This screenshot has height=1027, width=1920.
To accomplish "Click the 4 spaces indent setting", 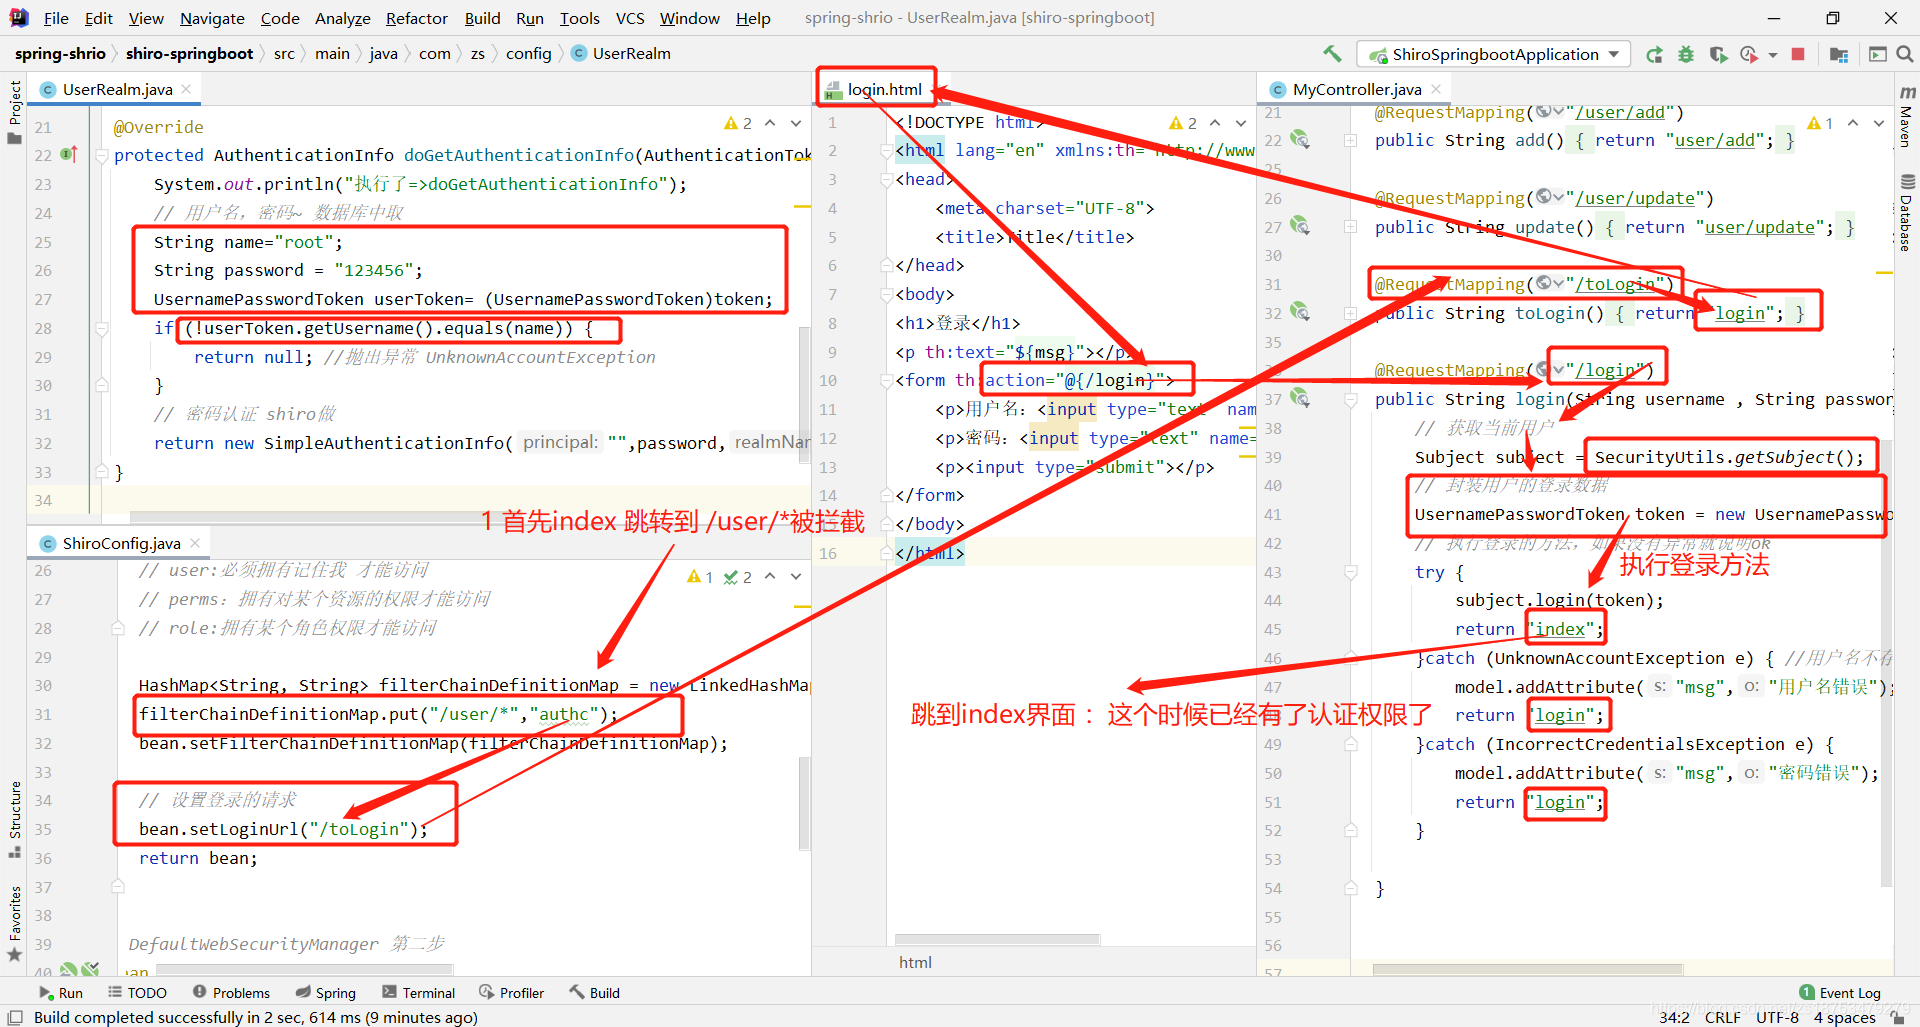I will (1845, 1017).
